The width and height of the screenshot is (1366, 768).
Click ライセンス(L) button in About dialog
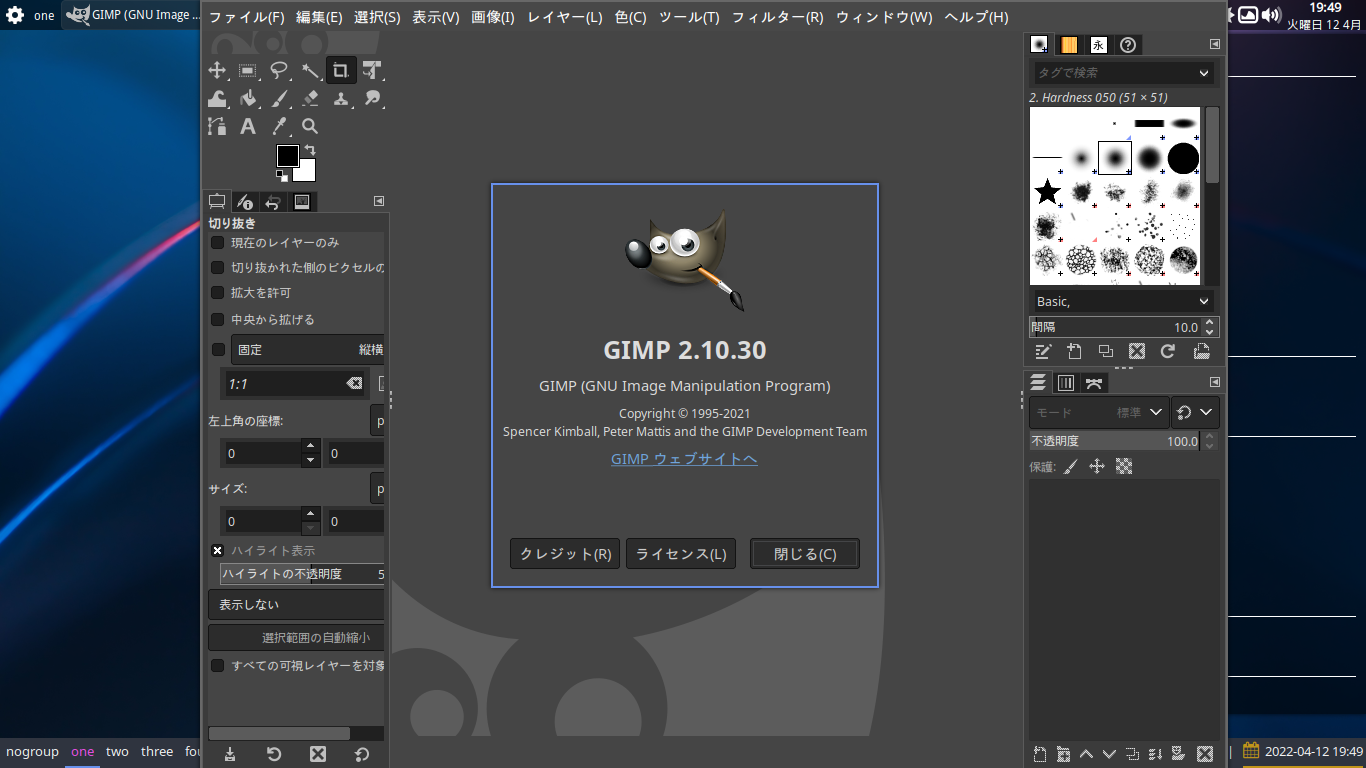coord(681,554)
